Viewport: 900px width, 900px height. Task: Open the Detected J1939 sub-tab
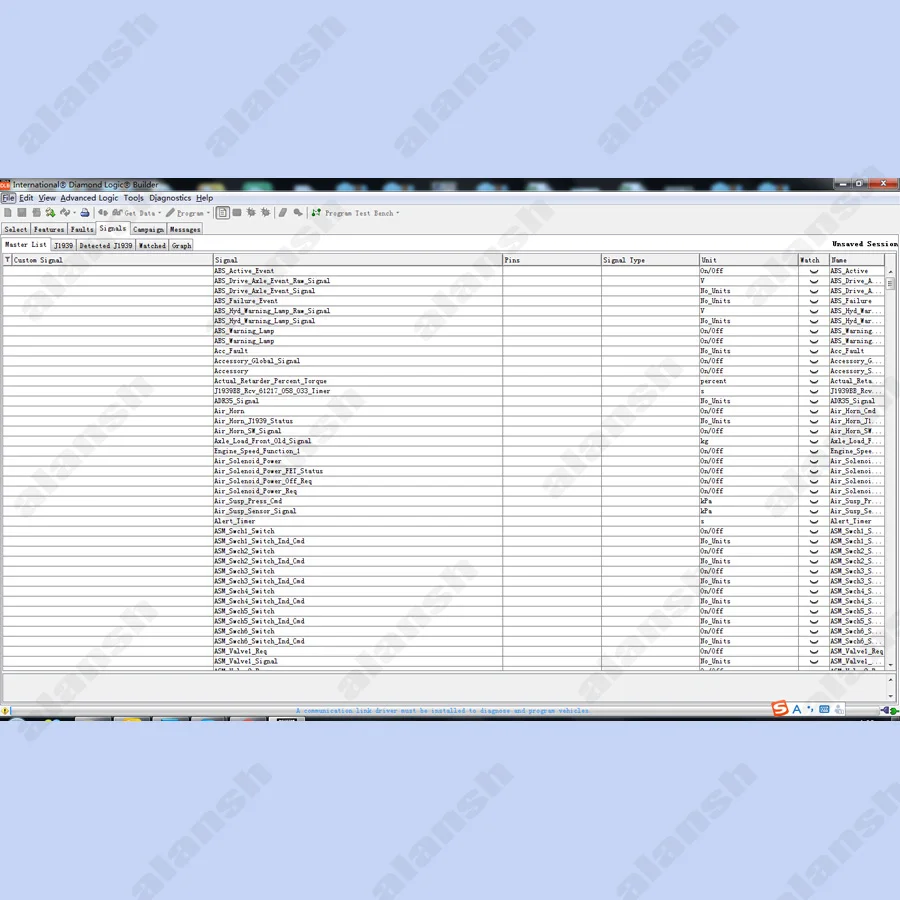tap(106, 246)
